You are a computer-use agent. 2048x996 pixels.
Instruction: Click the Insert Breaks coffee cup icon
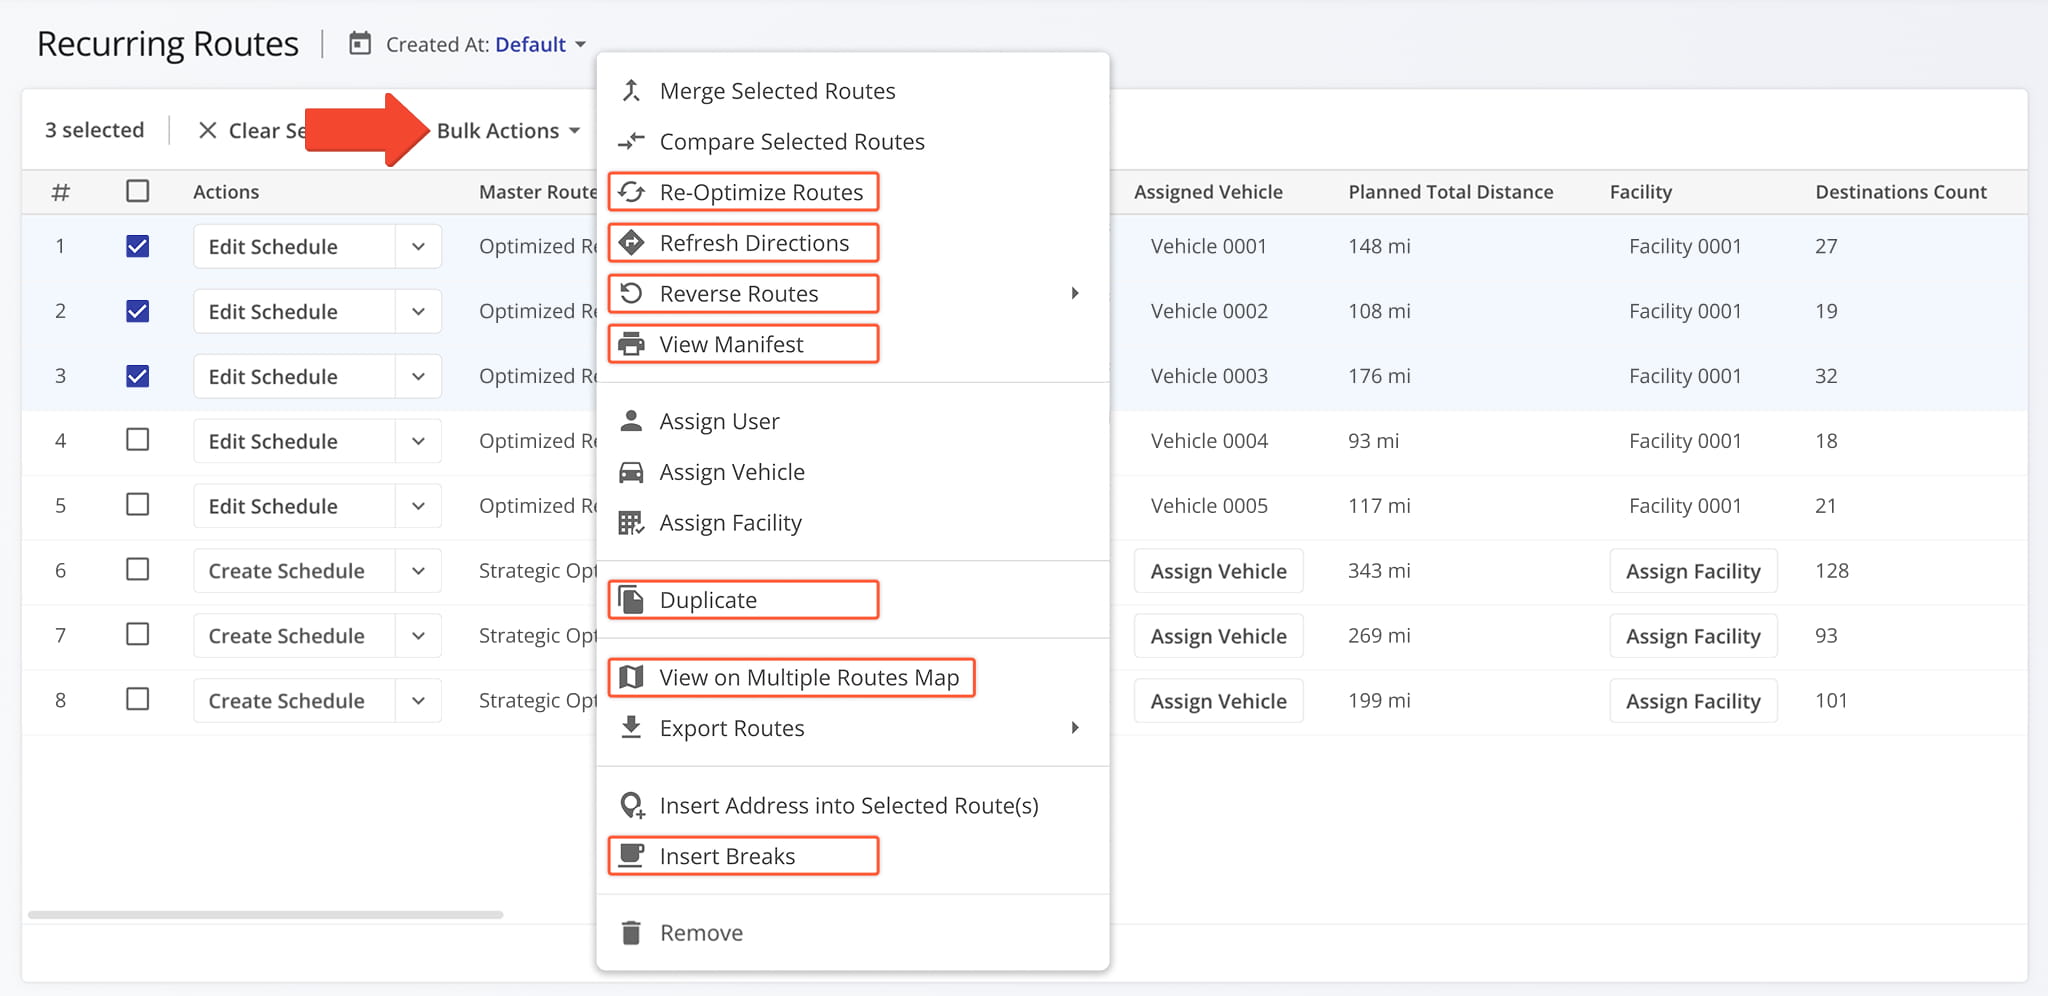point(632,855)
